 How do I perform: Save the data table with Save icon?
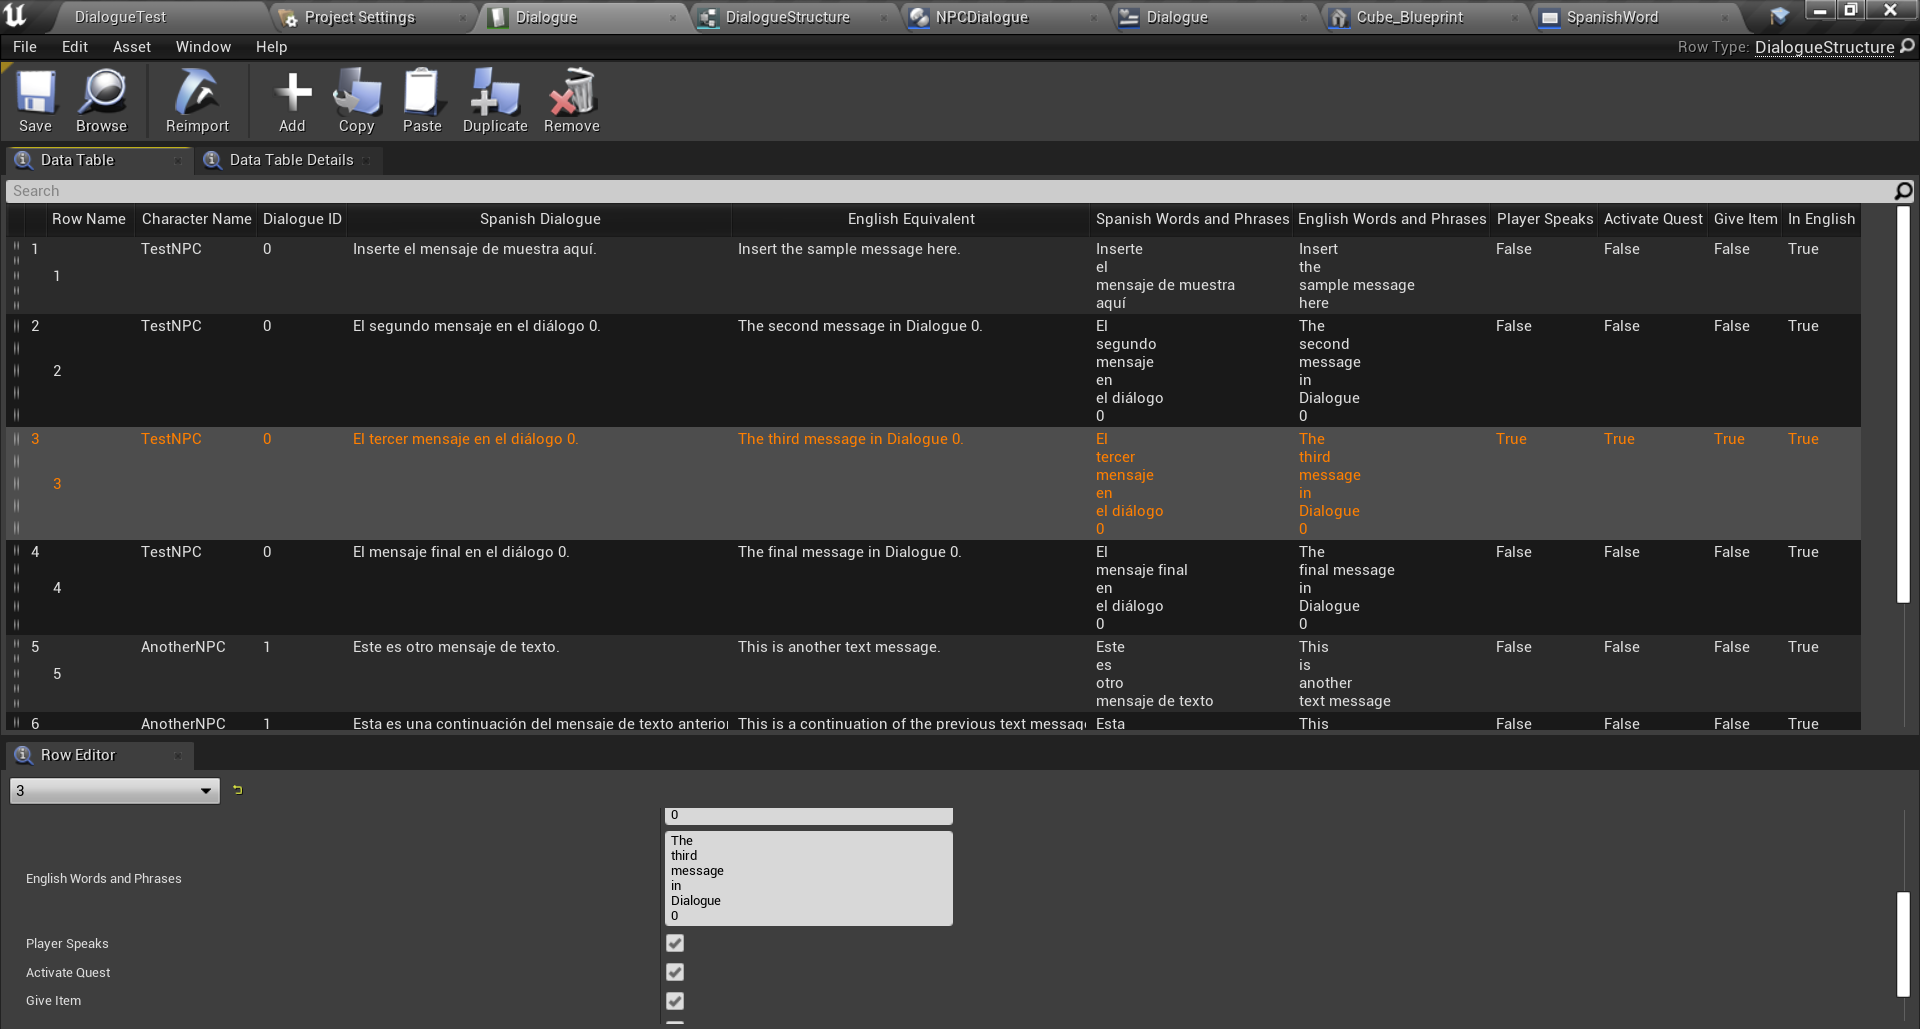[x=35, y=100]
